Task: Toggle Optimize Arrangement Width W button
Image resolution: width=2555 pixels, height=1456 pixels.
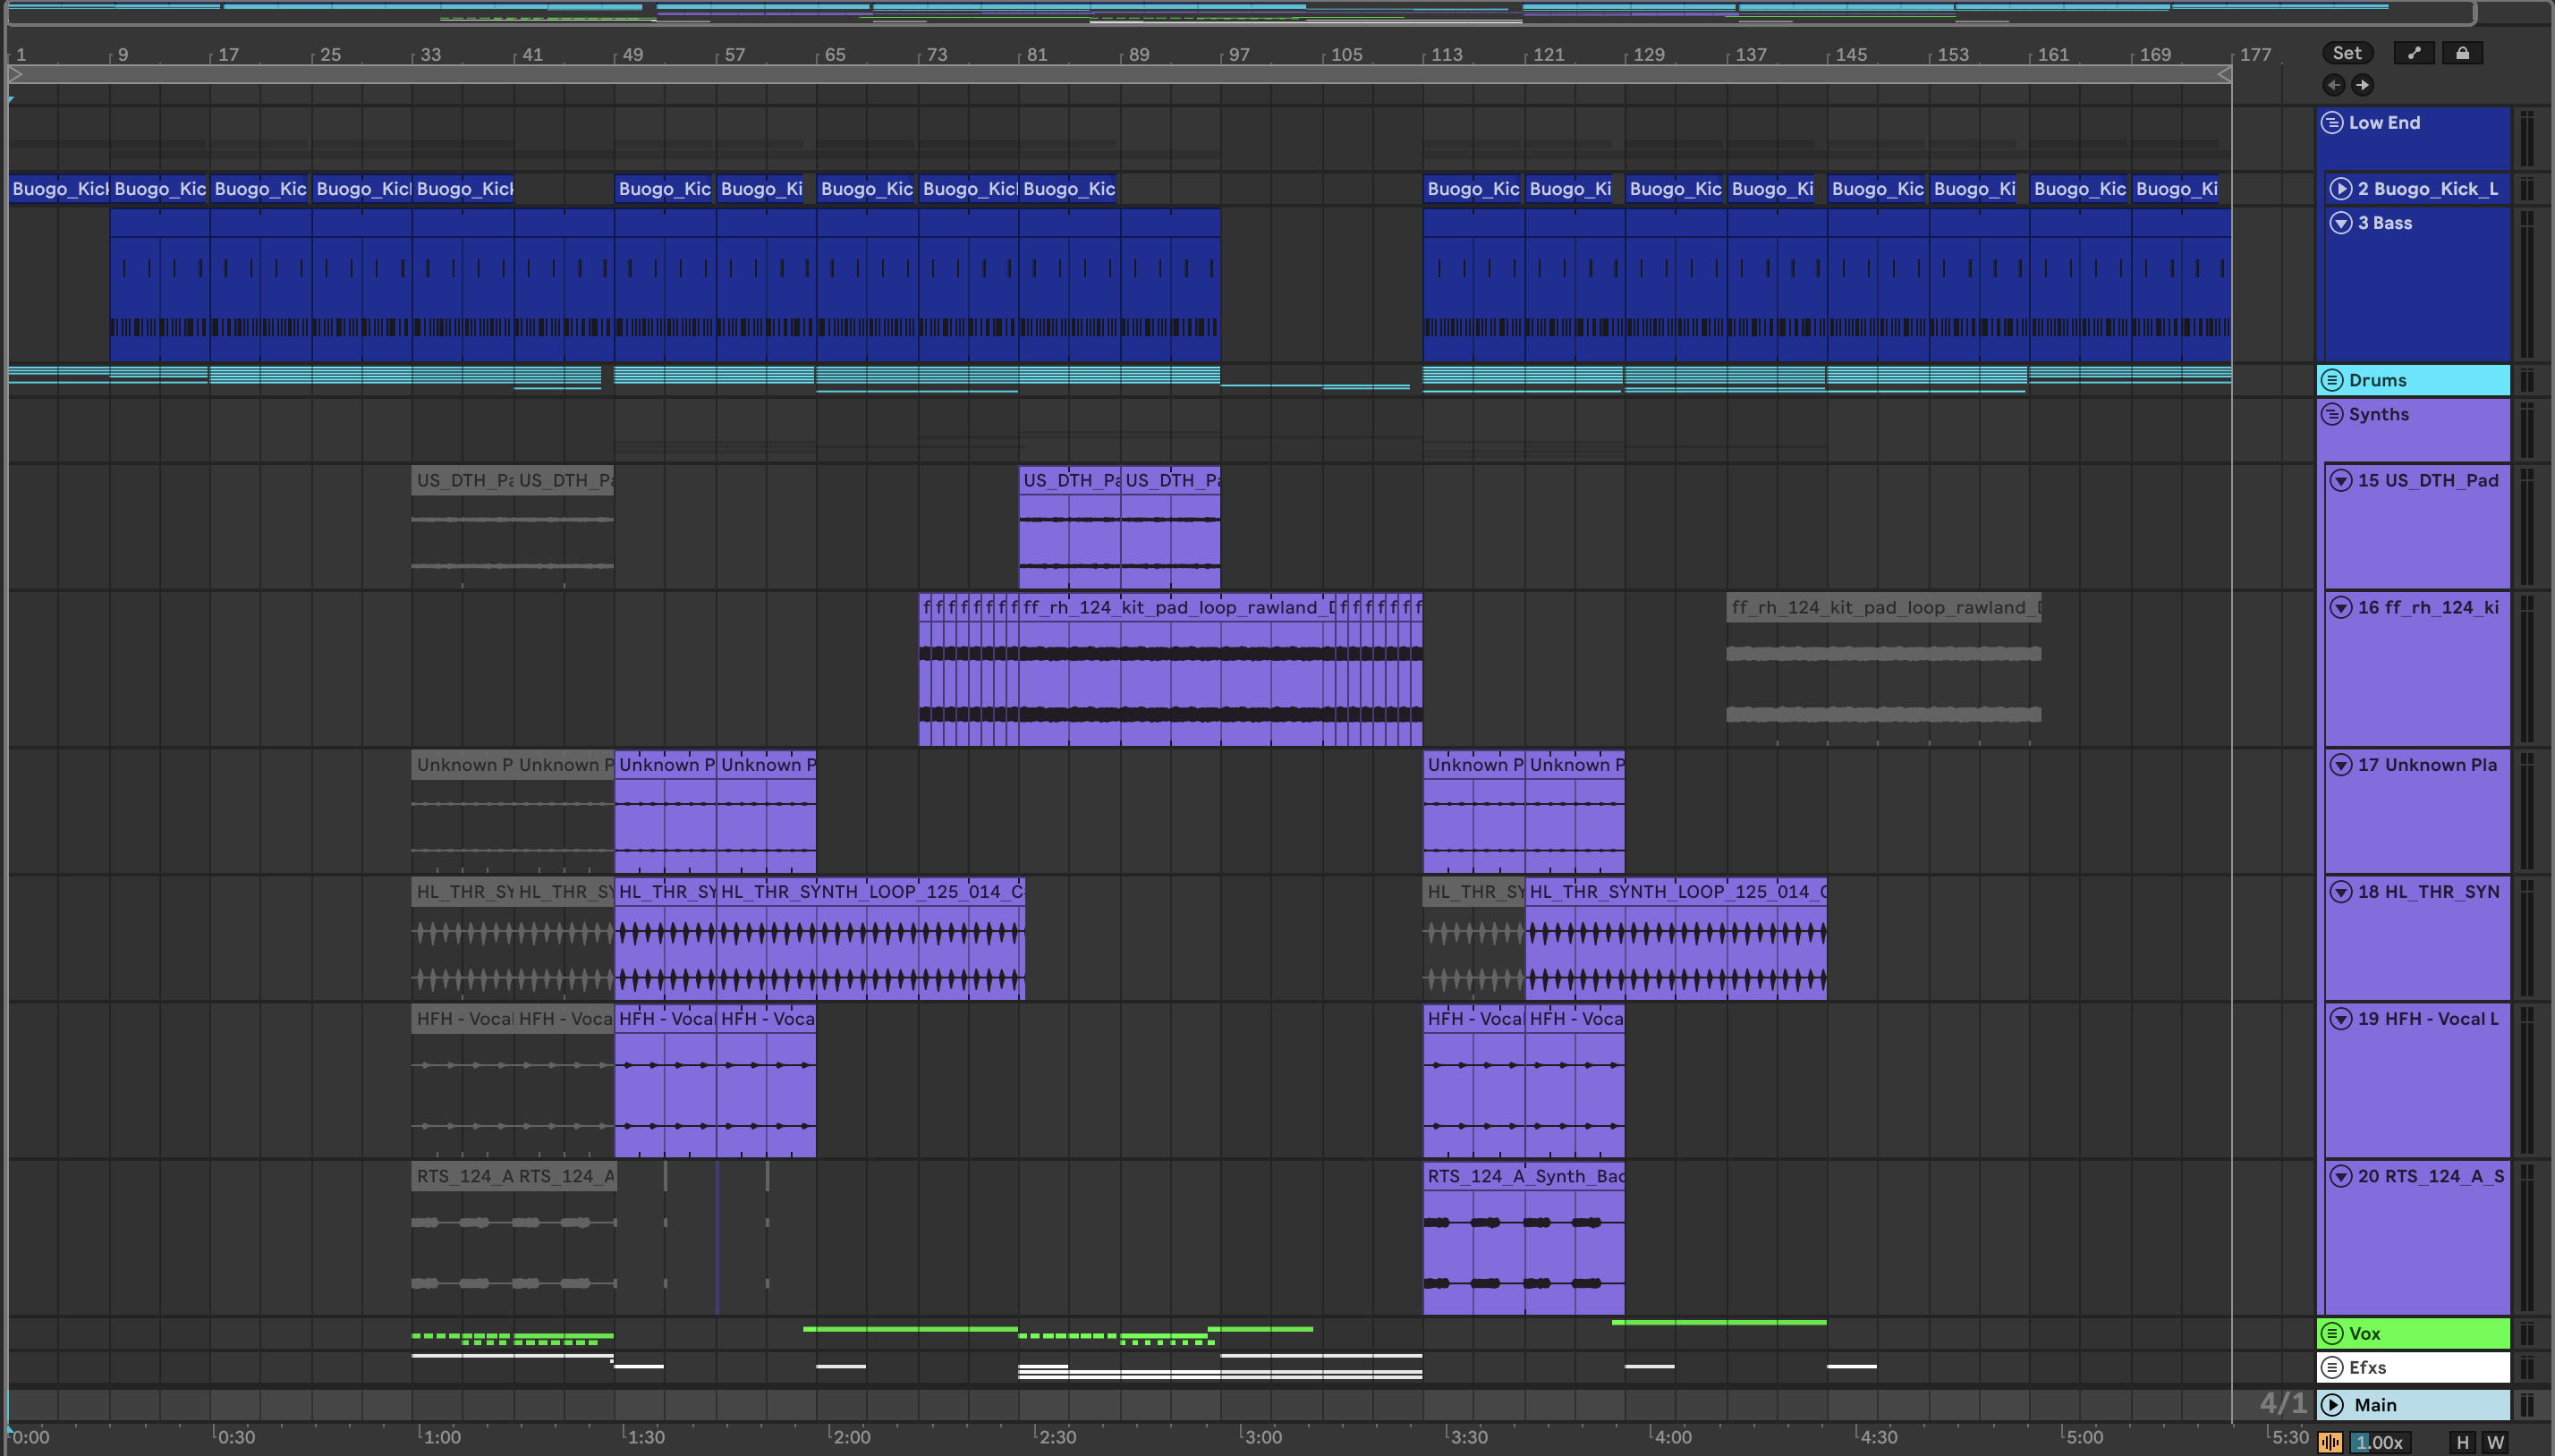Action: tap(2495, 1442)
